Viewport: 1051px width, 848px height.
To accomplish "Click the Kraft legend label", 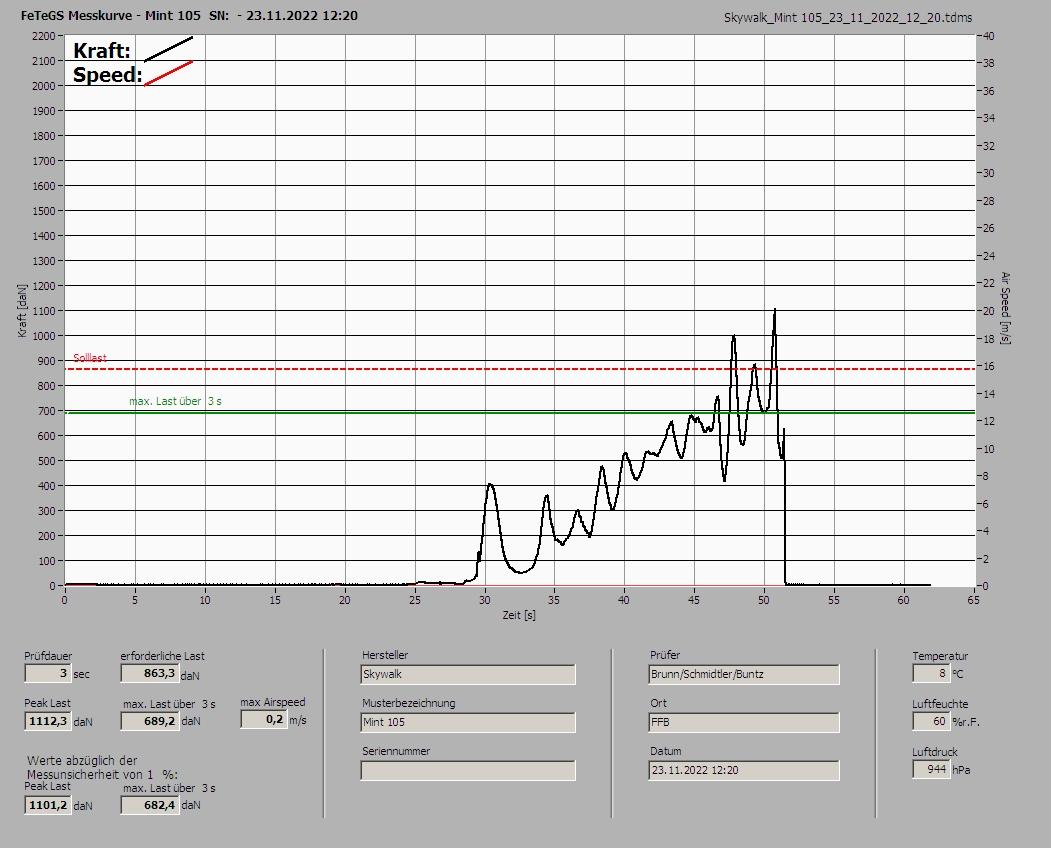I will [x=102, y=50].
